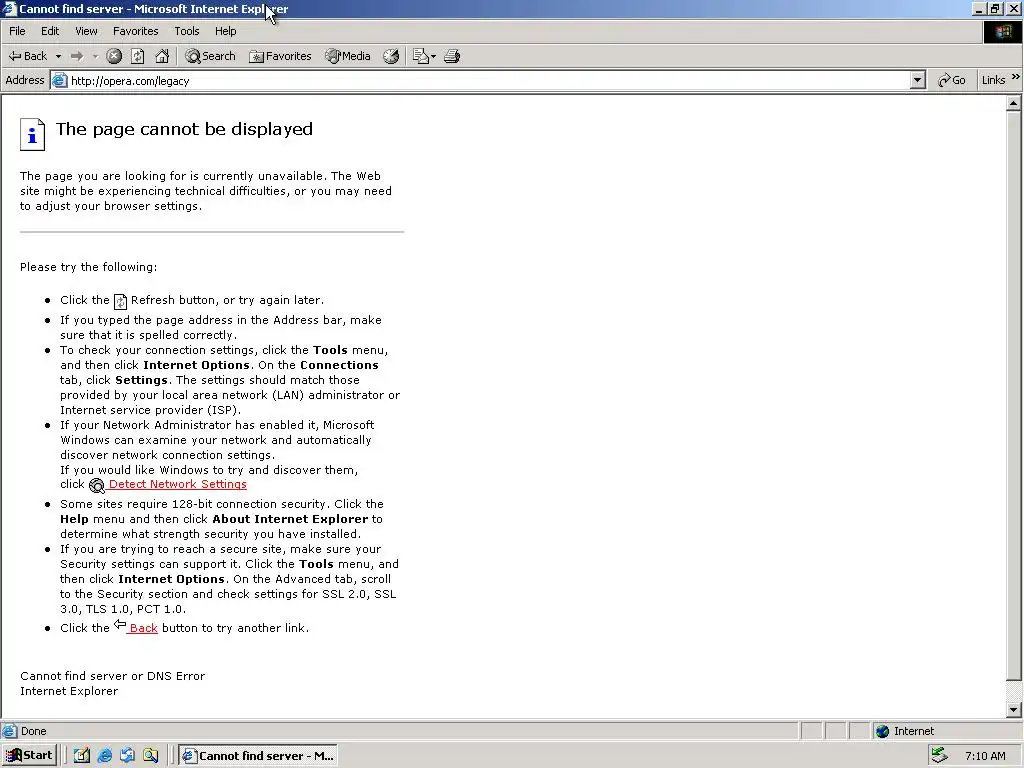Image resolution: width=1024 pixels, height=768 pixels.
Task: Click the text 'Please try the following:'
Action: tap(88, 267)
